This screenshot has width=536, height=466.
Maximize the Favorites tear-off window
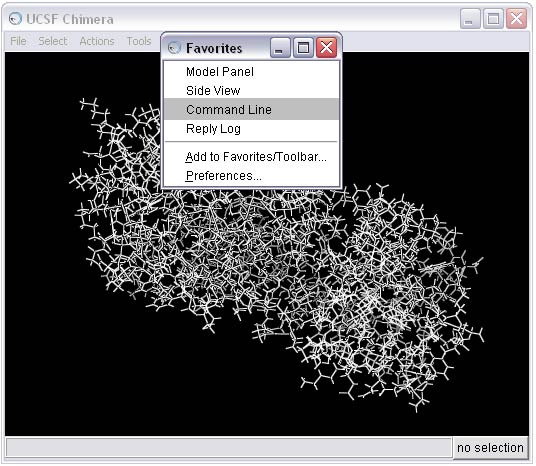click(303, 48)
